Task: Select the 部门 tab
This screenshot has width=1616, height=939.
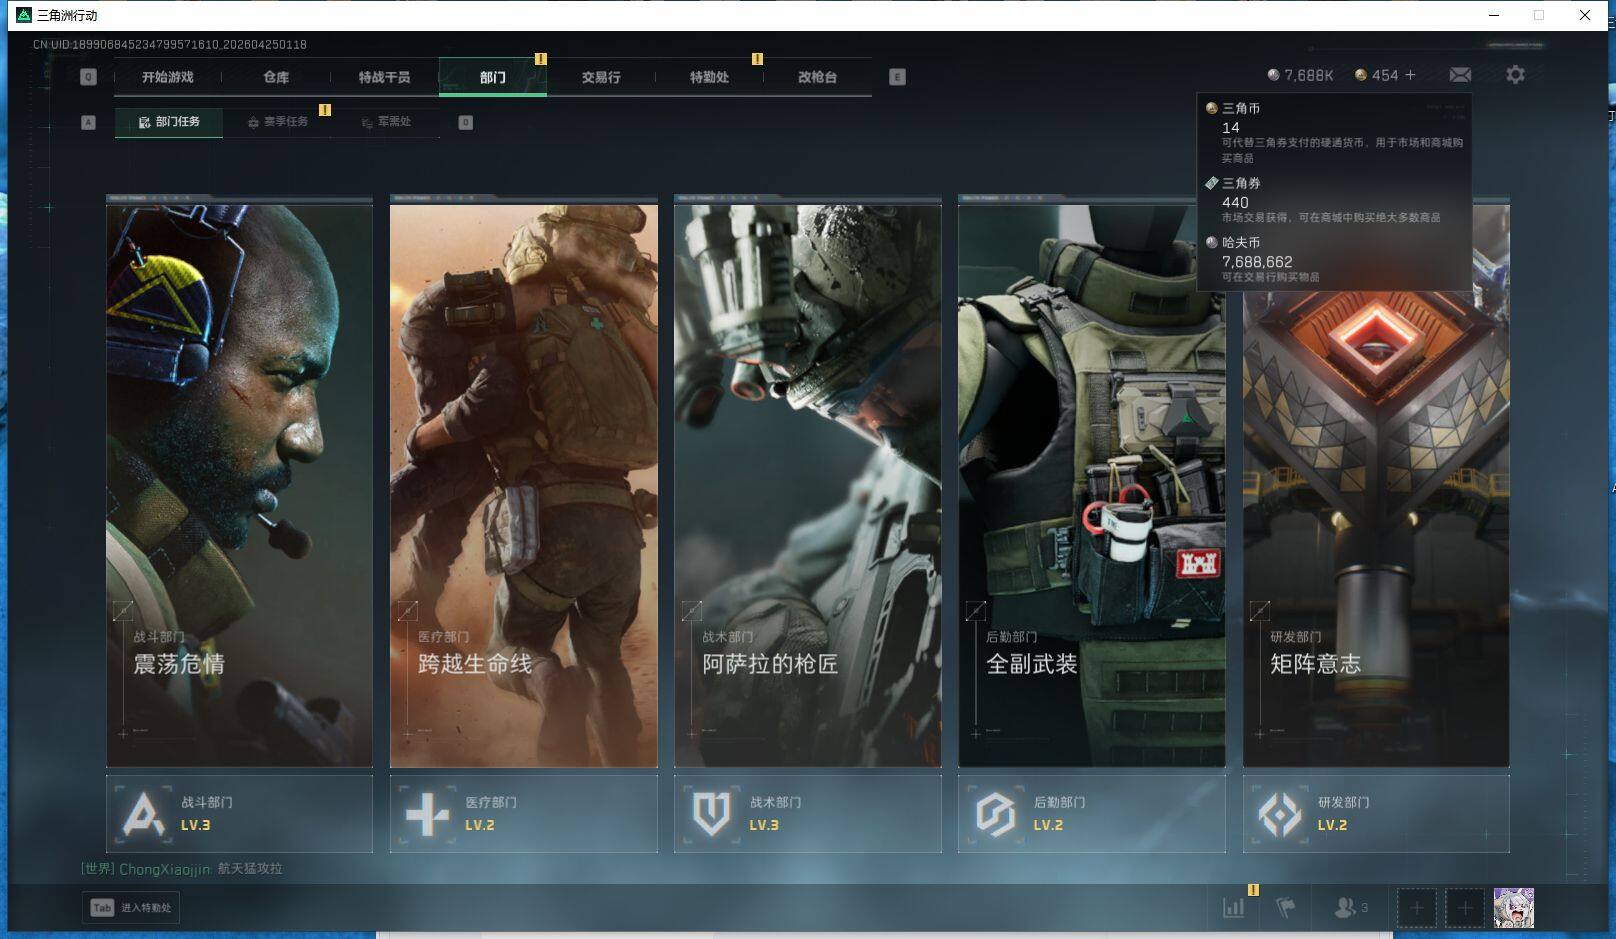Action: tap(493, 77)
